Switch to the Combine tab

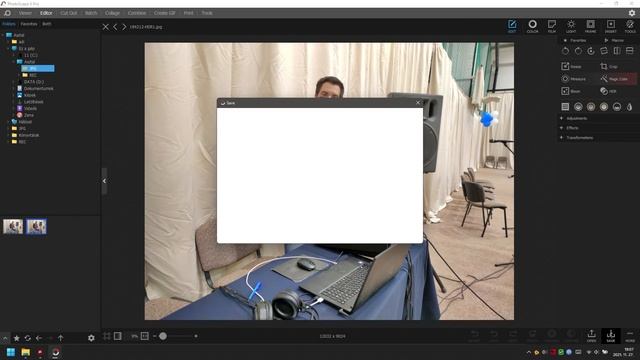pos(137,13)
